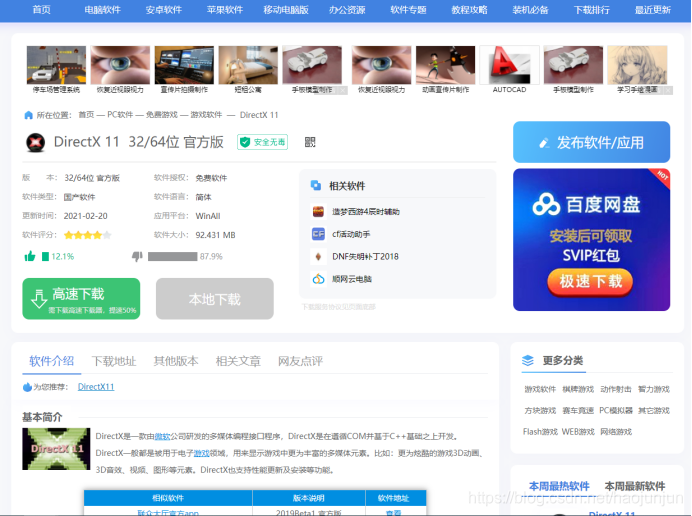Image resolution: width=692 pixels, height=516 pixels.
Task: Open PC模拟器 category link
Action: tap(616, 411)
